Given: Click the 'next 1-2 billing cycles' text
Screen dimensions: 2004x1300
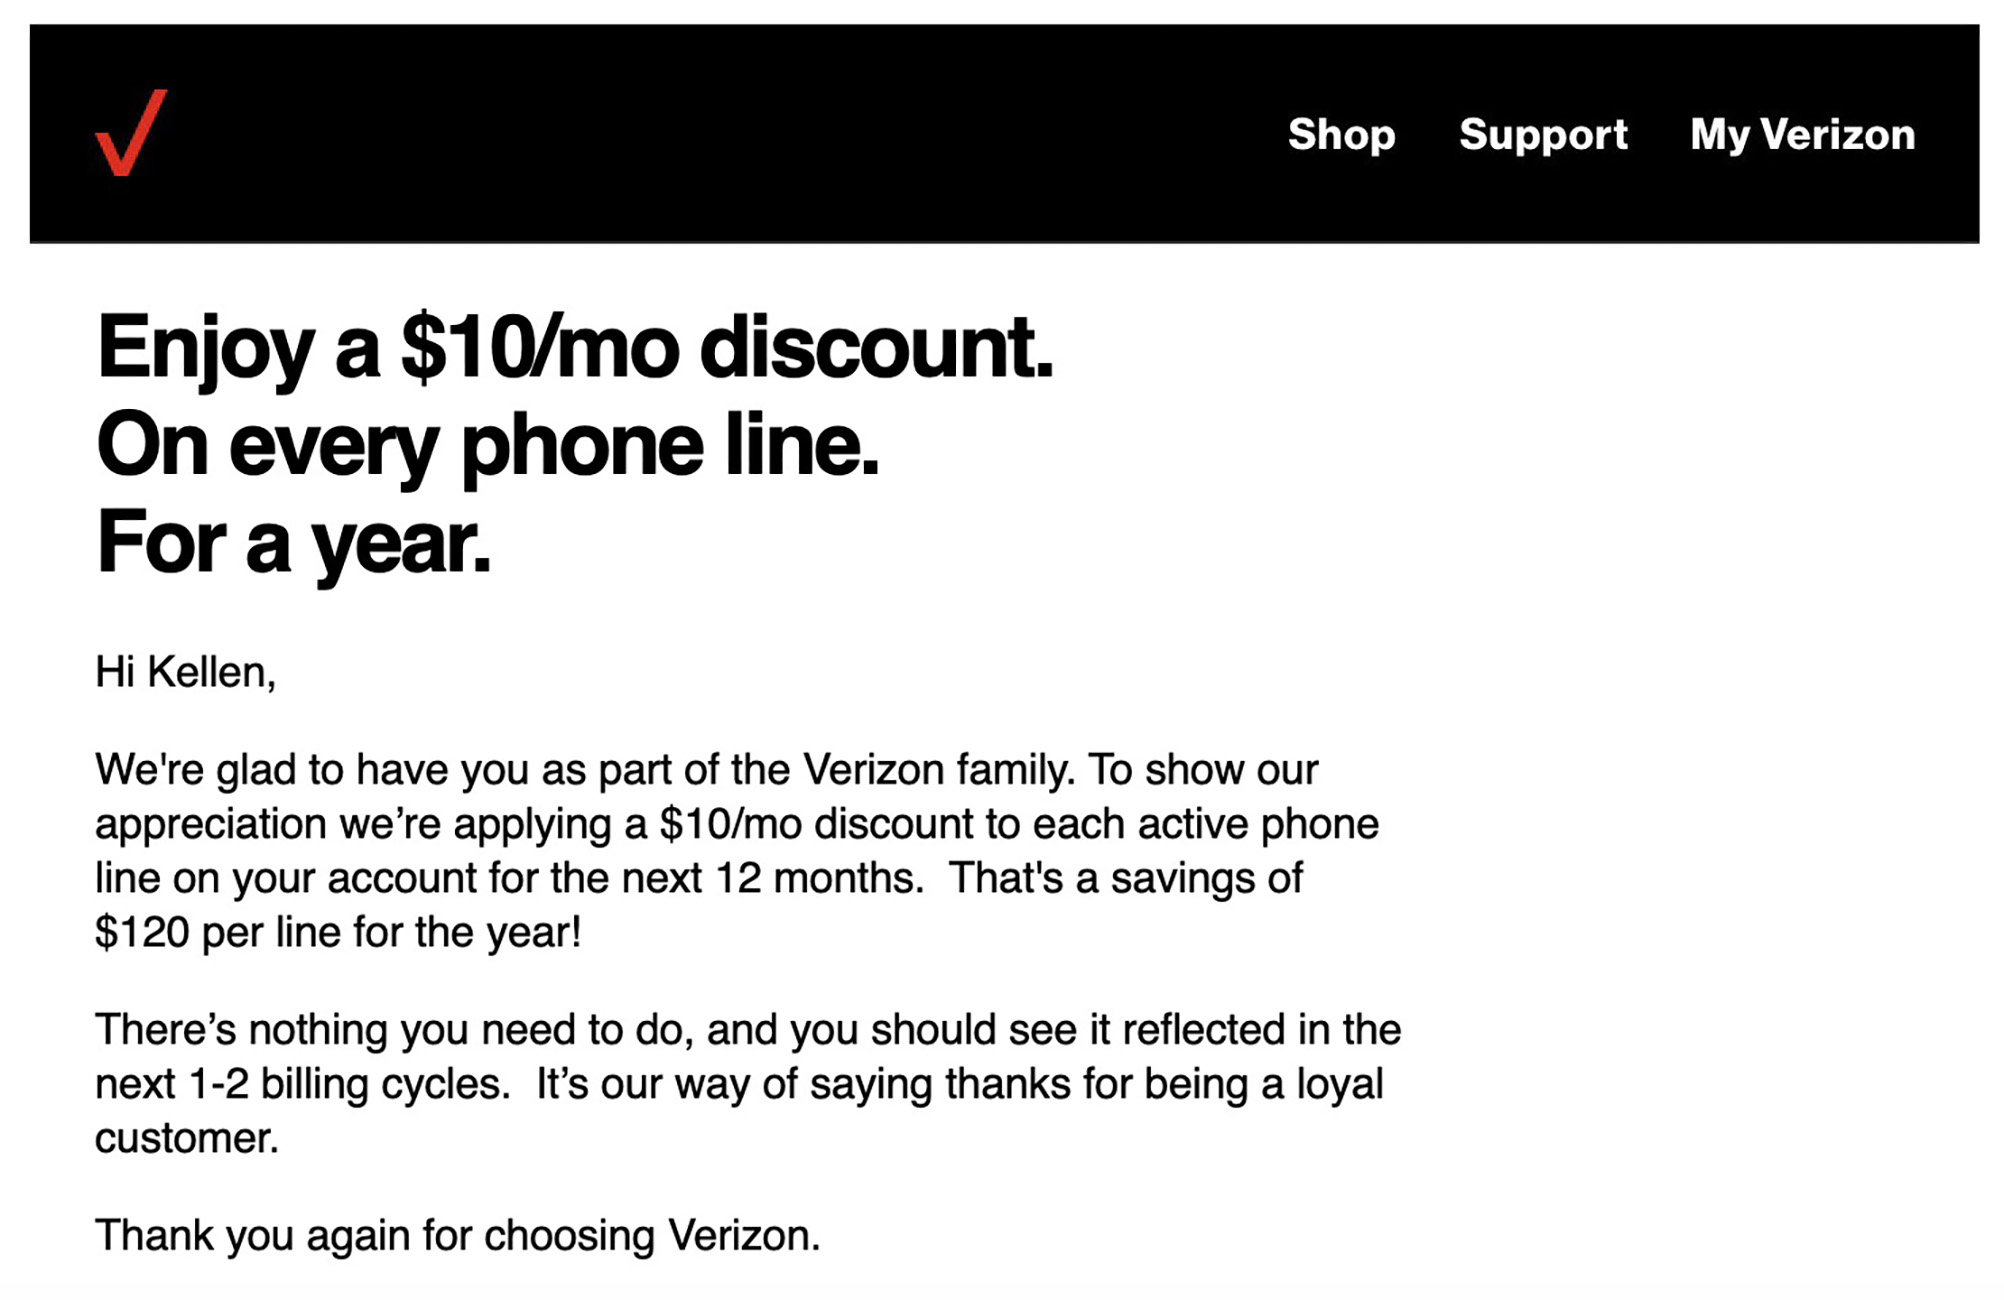Looking at the screenshot, I should pos(300,1082).
